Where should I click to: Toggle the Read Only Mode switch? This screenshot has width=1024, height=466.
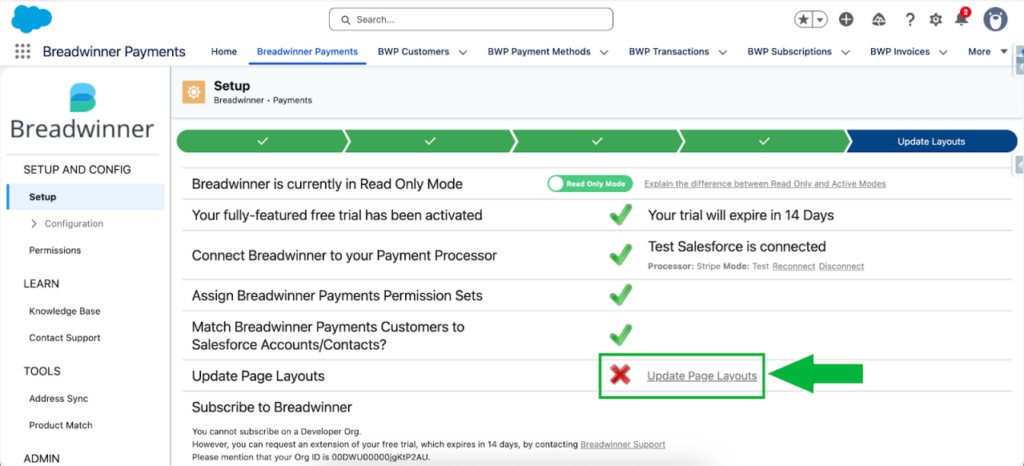point(590,184)
